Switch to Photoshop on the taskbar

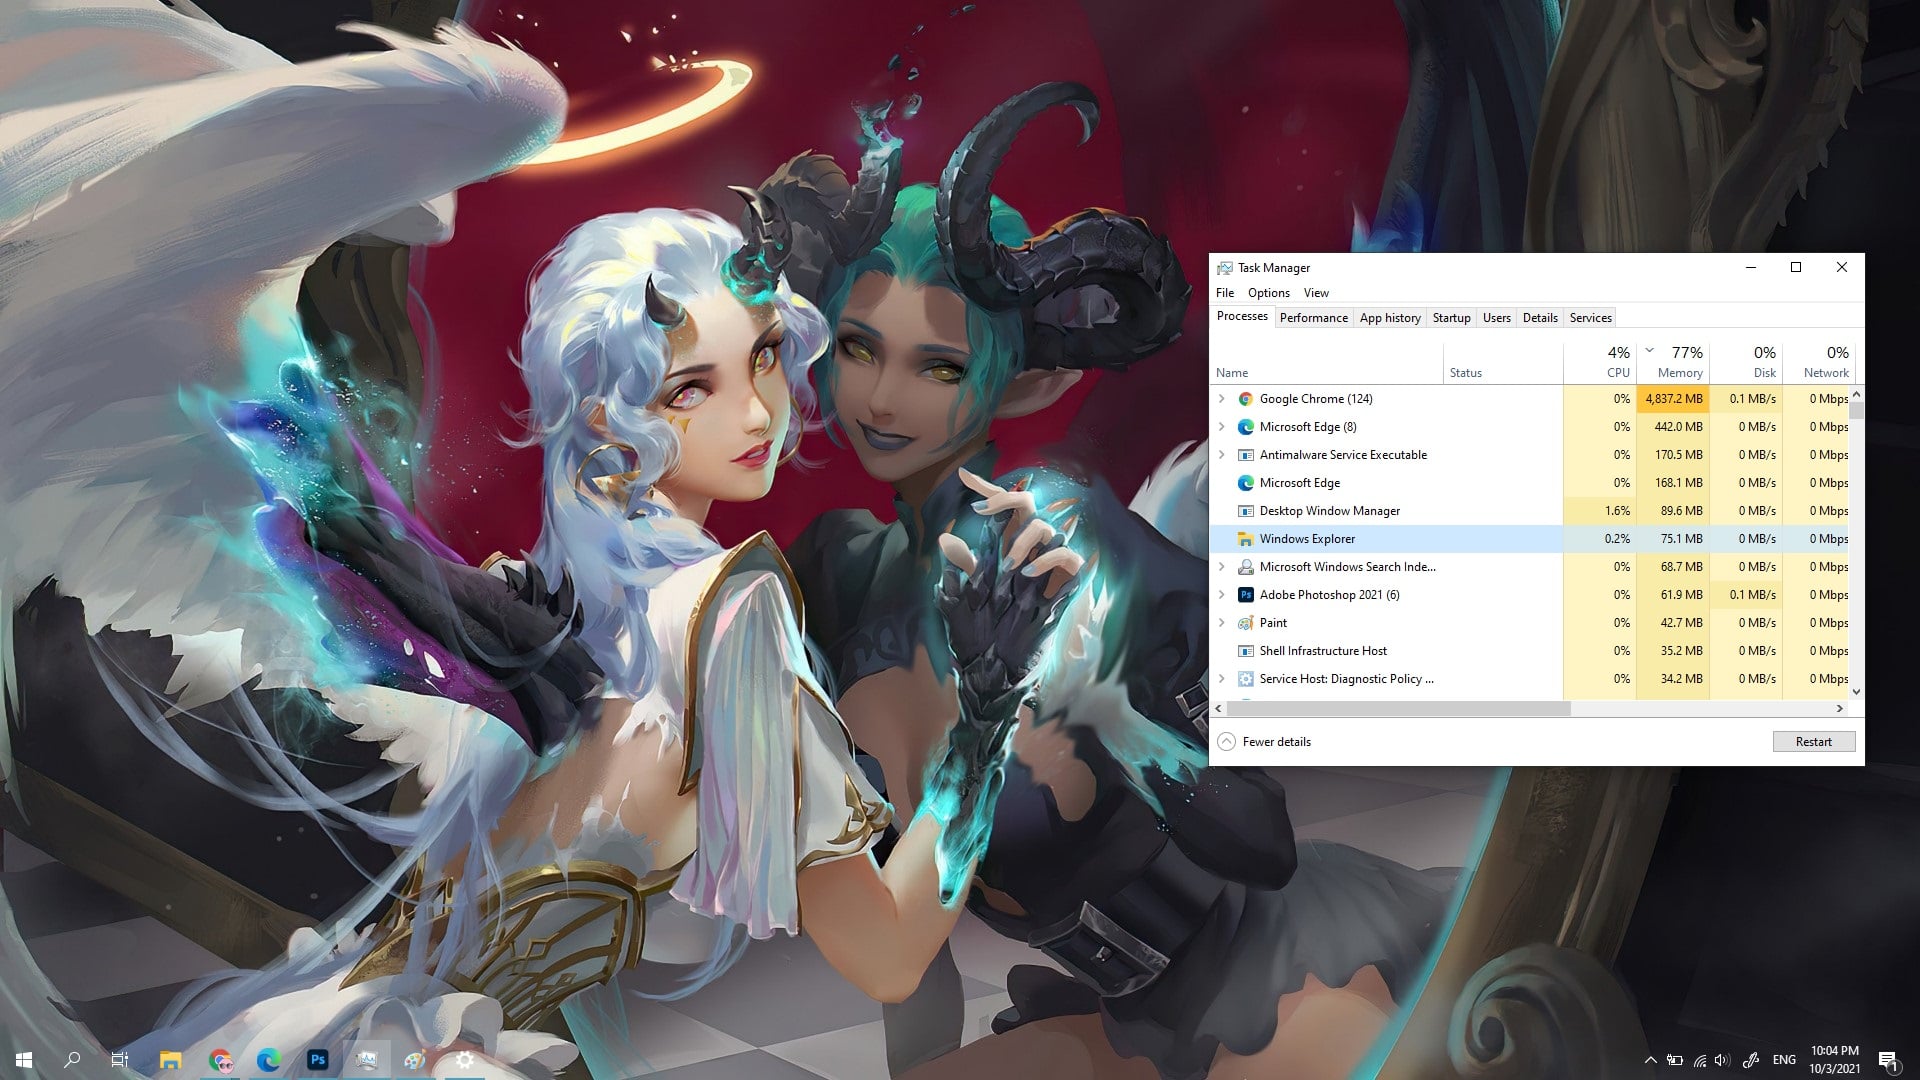pyautogui.click(x=318, y=1060)
